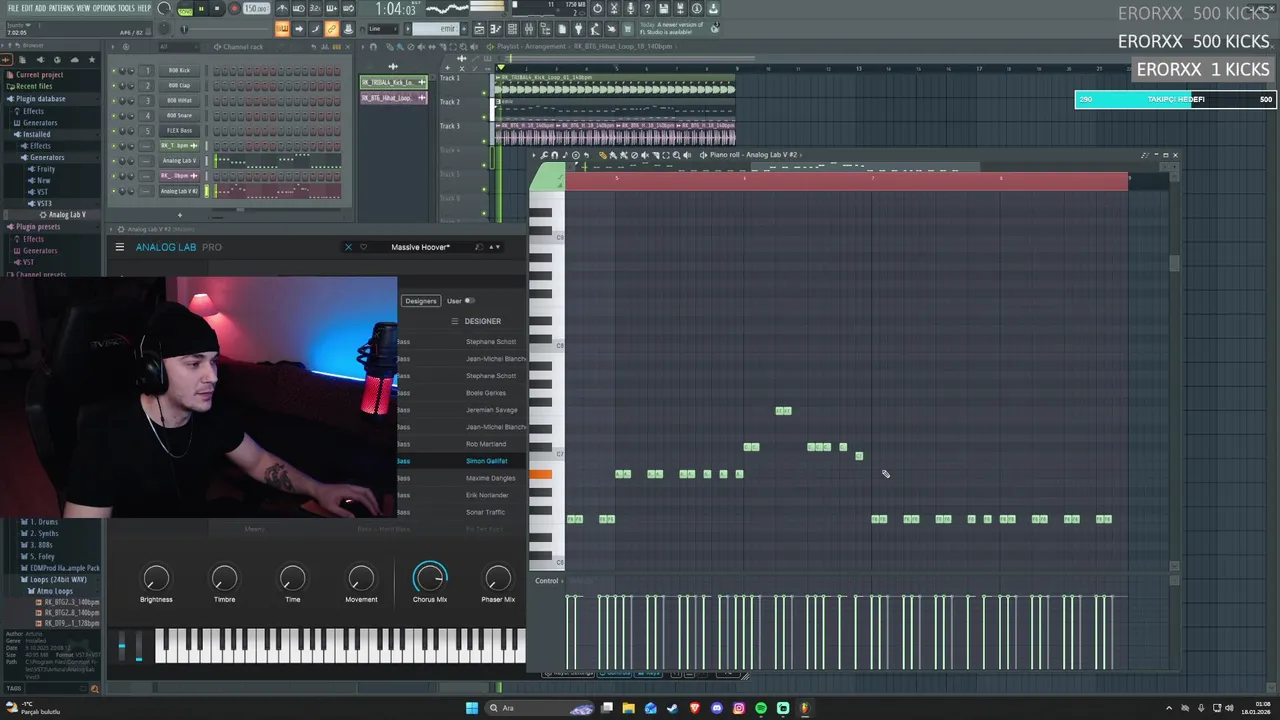Expand Plugin presets in browser
The image size is (1280, 720).
coord(38,227)
